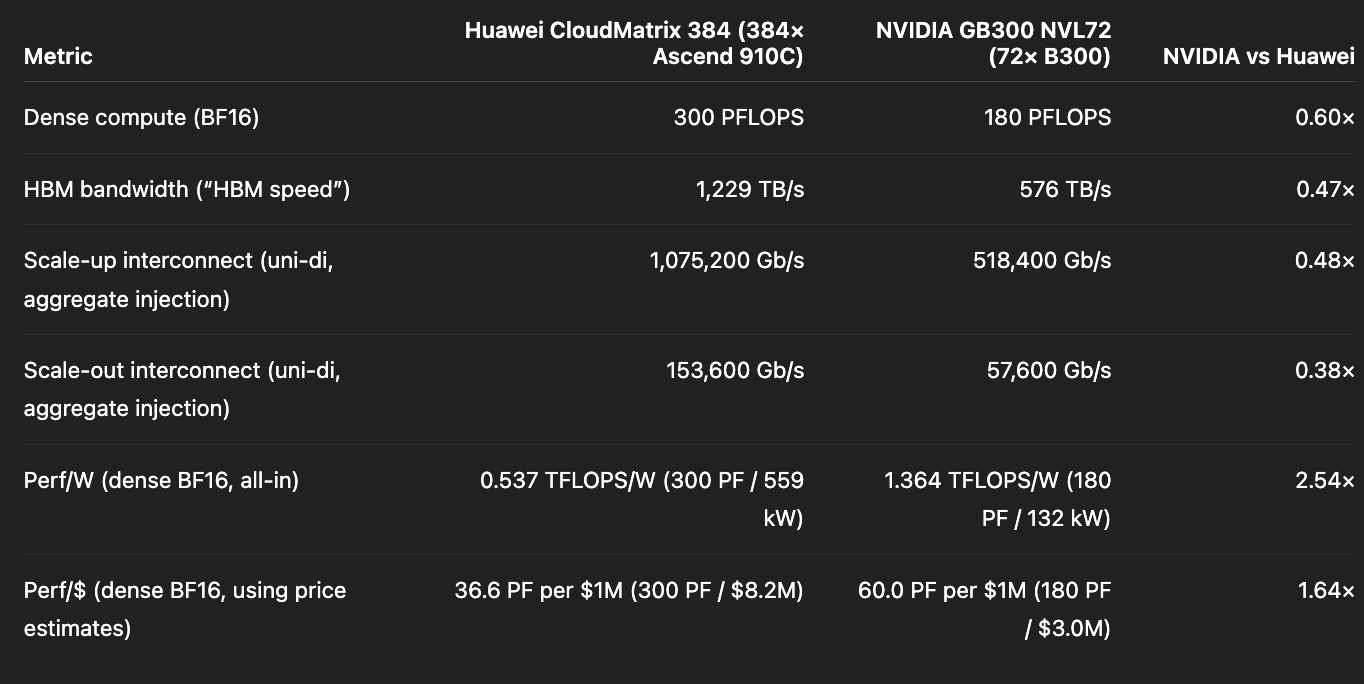This screenshot has width=1364, height=684.
Task: Select the Huawei CloudMatrix 384 column header
Action: pyautogui.click(x=634, y=43)
